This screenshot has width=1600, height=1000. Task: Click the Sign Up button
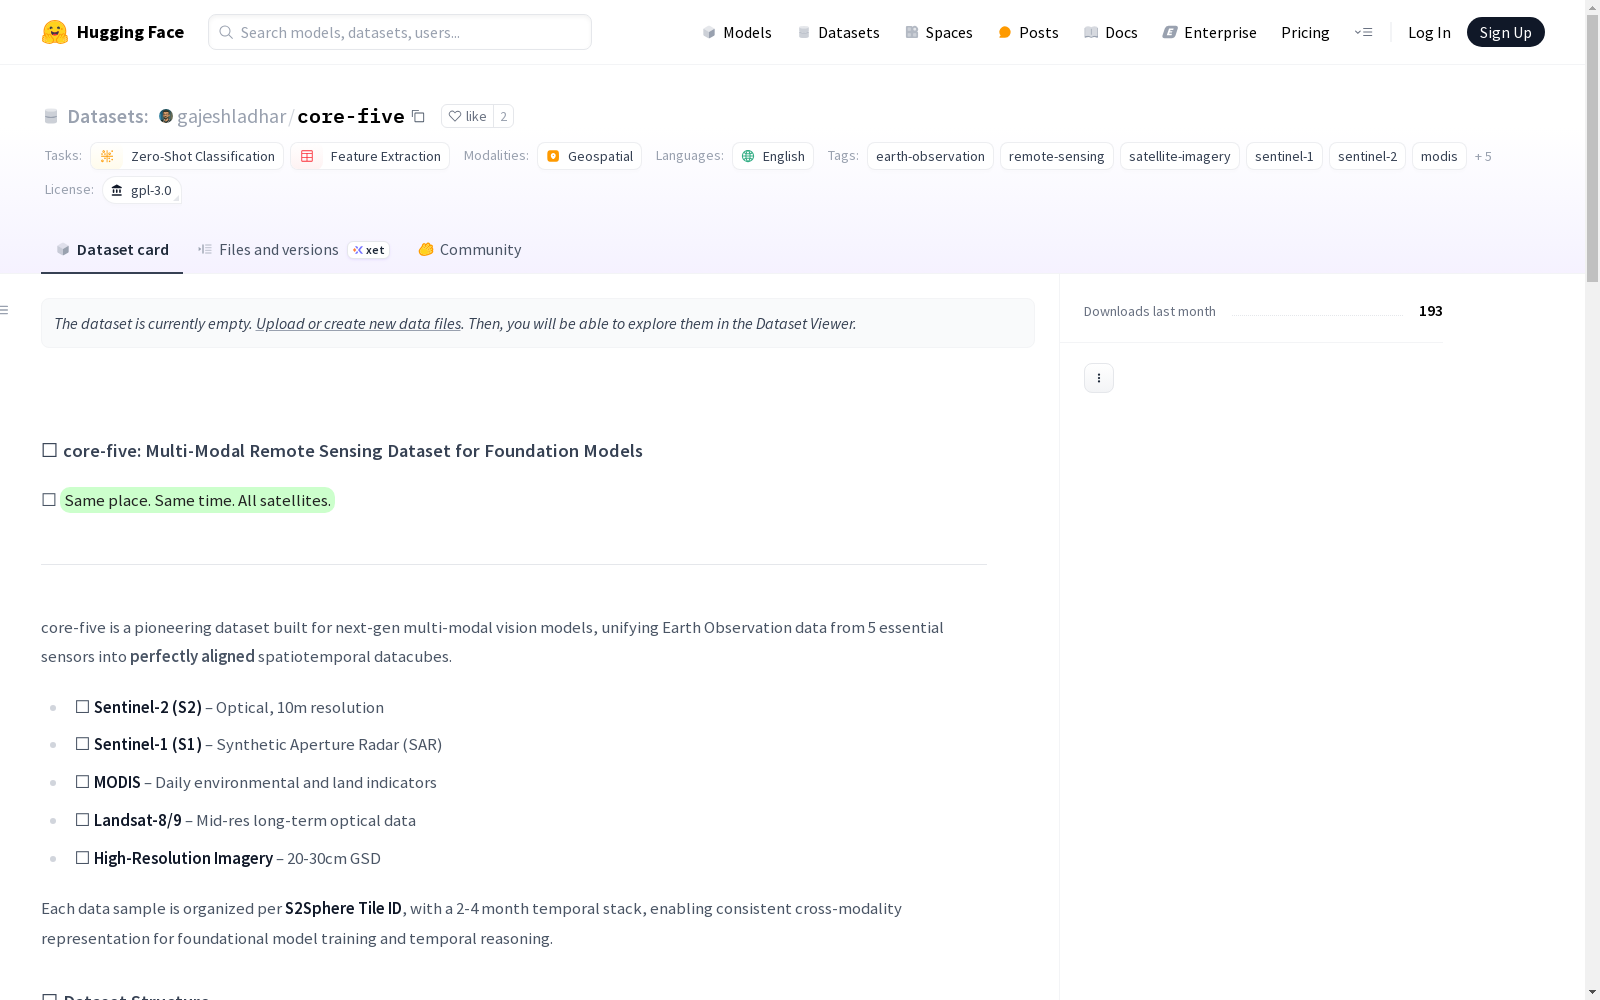1505,32
